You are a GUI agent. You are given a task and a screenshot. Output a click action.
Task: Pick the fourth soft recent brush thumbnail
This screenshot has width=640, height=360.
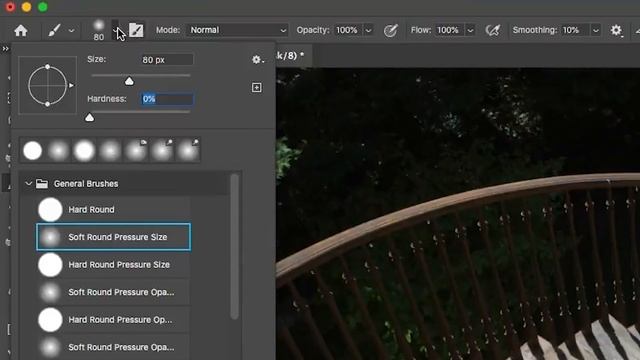[110, 150]
